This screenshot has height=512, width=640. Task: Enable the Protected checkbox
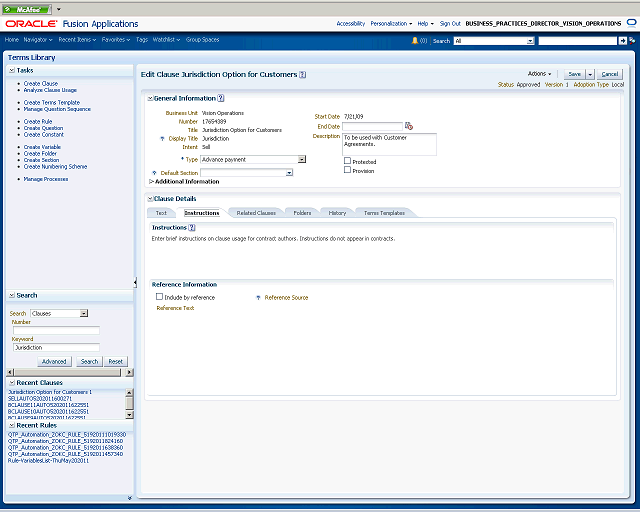(347, 161)
